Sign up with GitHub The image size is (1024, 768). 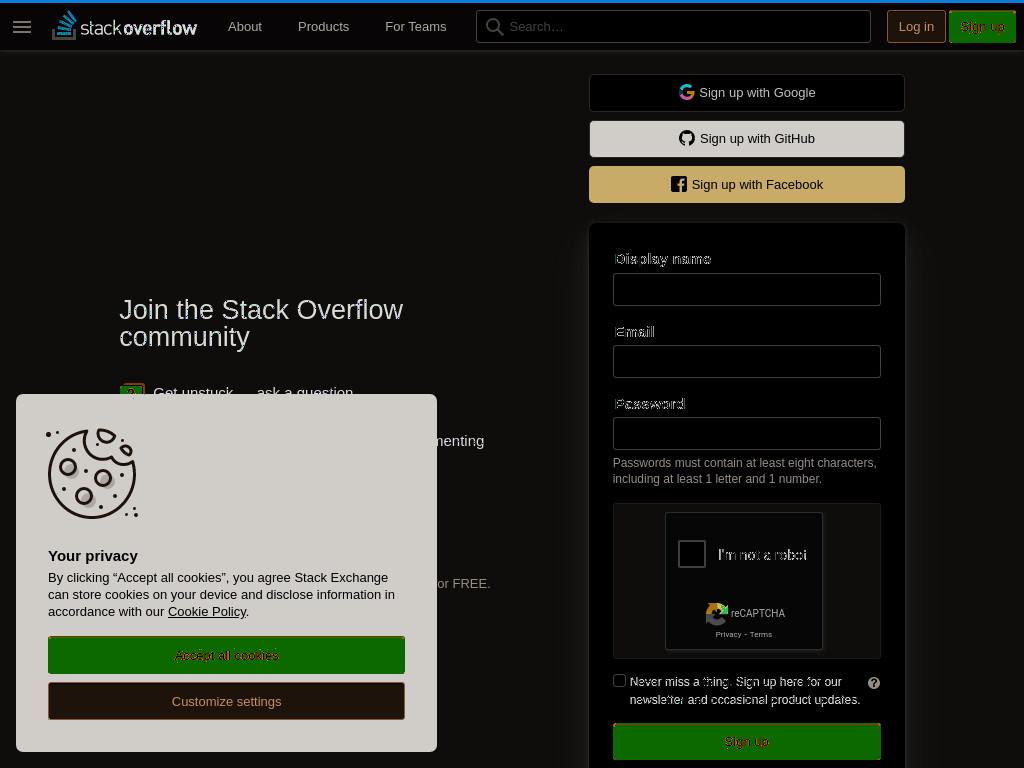746,138
